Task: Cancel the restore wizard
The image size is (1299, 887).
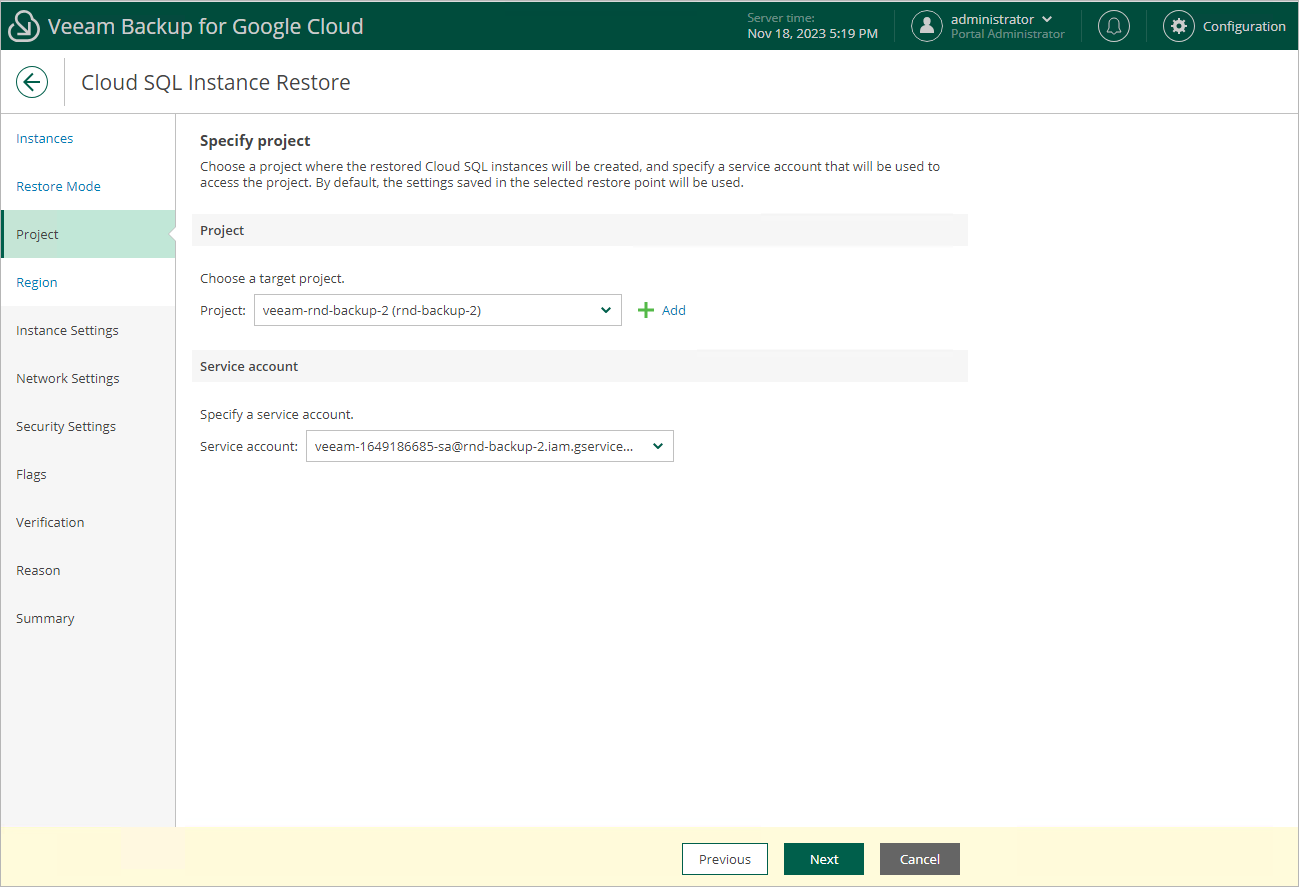Action: tap(920, 859)
